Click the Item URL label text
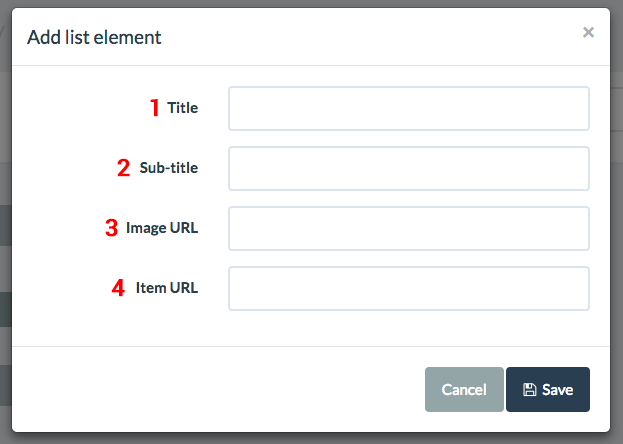Image resolution: width=623 pixels, height=444 pixels. [x=167, y=288]
